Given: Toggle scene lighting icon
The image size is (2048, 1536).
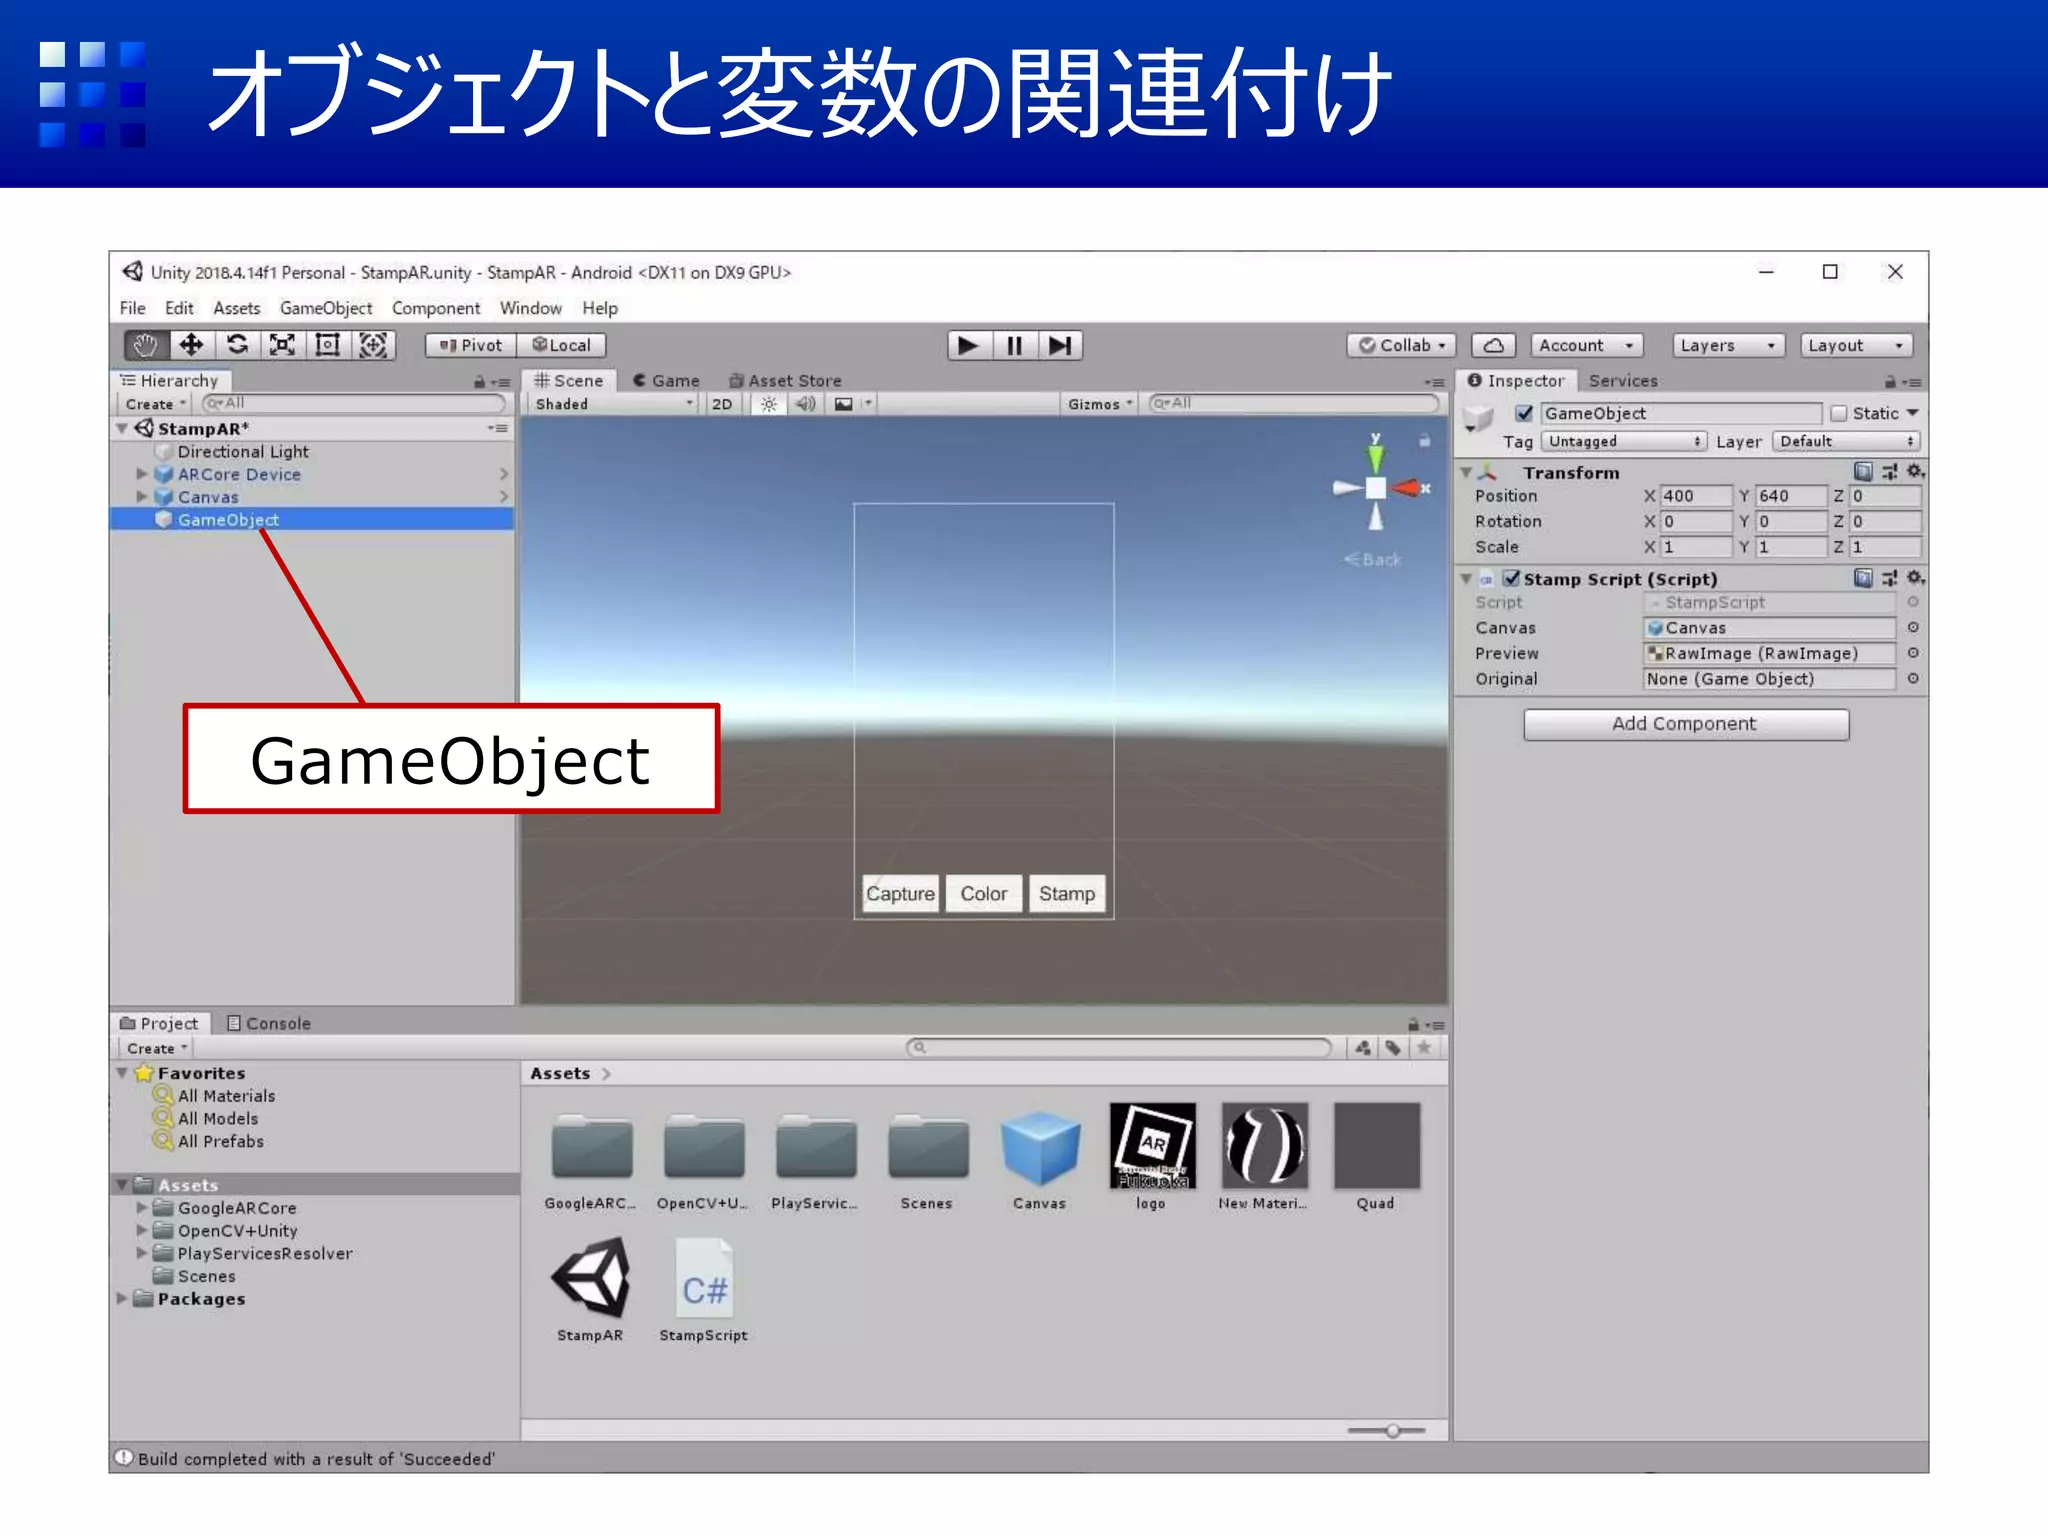Looking at the screenshot, I should pyautogui.click(x=769, y=404).
